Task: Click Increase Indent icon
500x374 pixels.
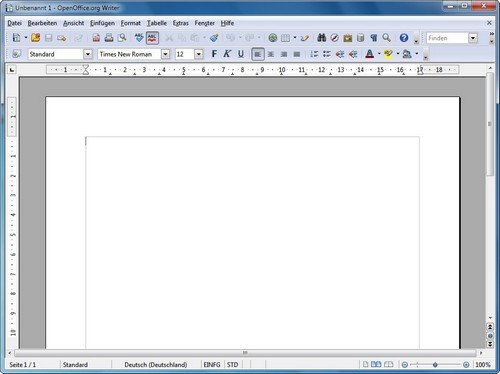Action: point(353,54)
